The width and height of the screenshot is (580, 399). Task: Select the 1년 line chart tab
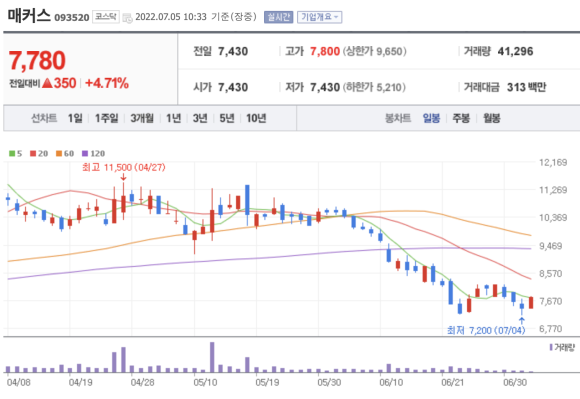173,118
